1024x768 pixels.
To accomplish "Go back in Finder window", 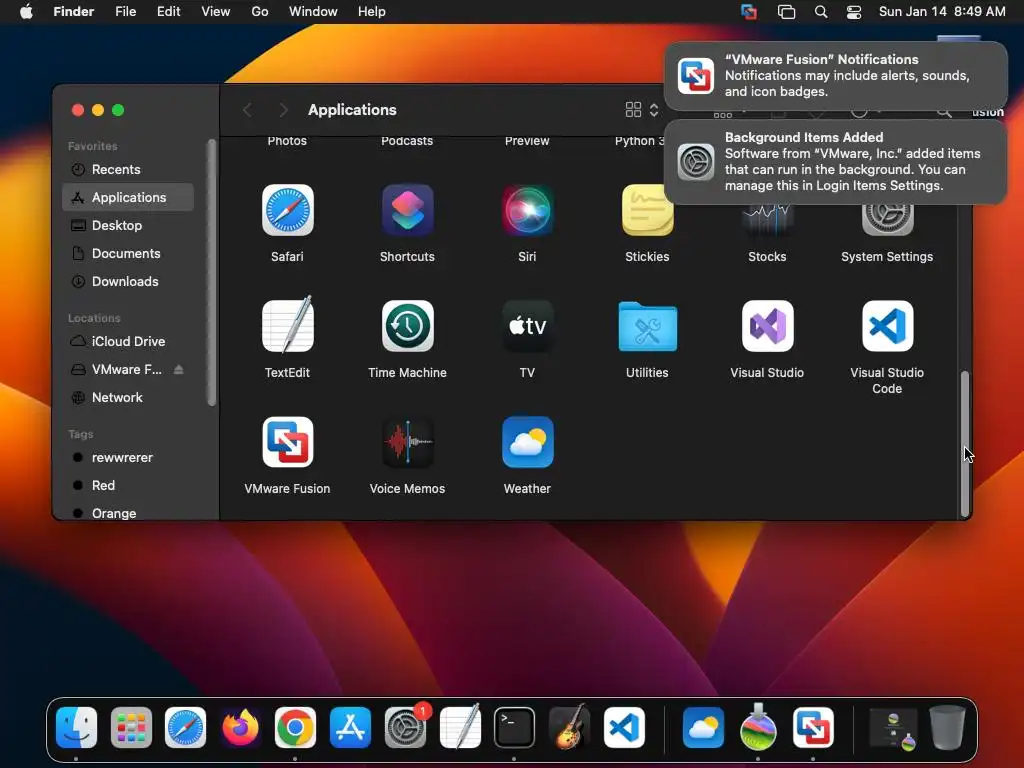I will (x=248, y=110).
